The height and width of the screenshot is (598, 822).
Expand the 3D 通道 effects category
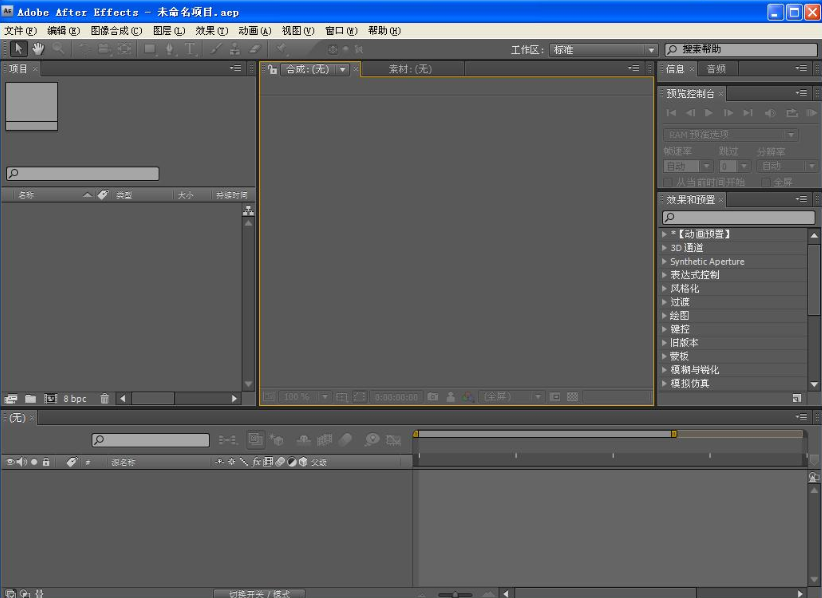coord(663,247)
